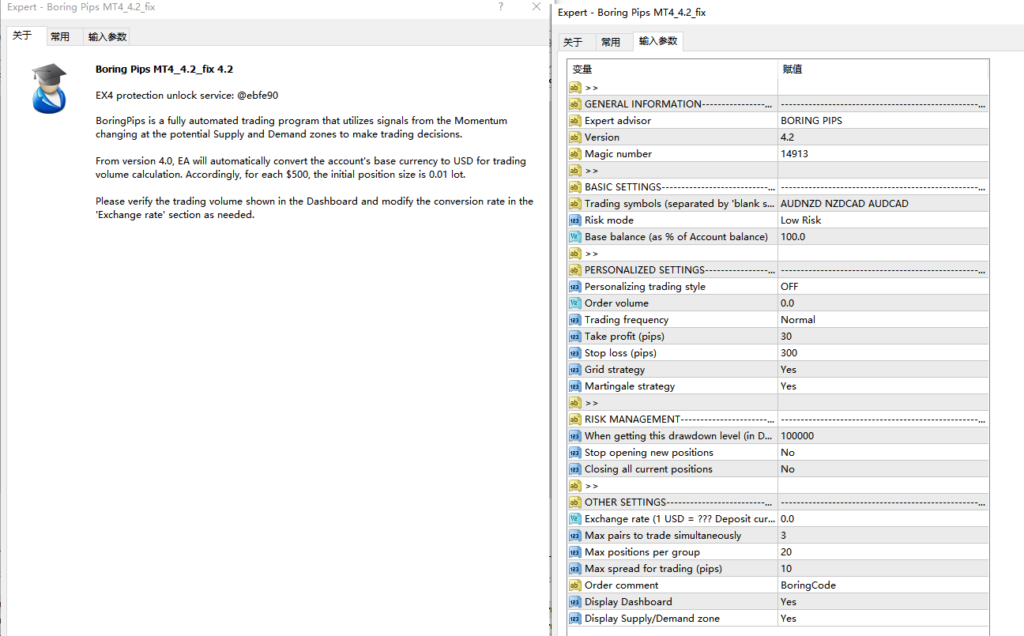Image resolution: width=1024 pixels, height=636 pixels.
Task: Click the Risk mode row icon
Action: [x=575, y=220]
